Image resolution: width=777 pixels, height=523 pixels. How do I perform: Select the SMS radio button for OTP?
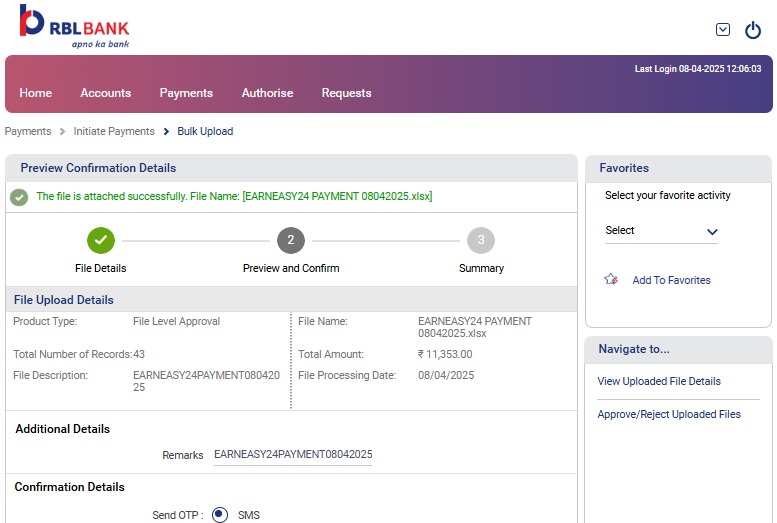point(220,515)
